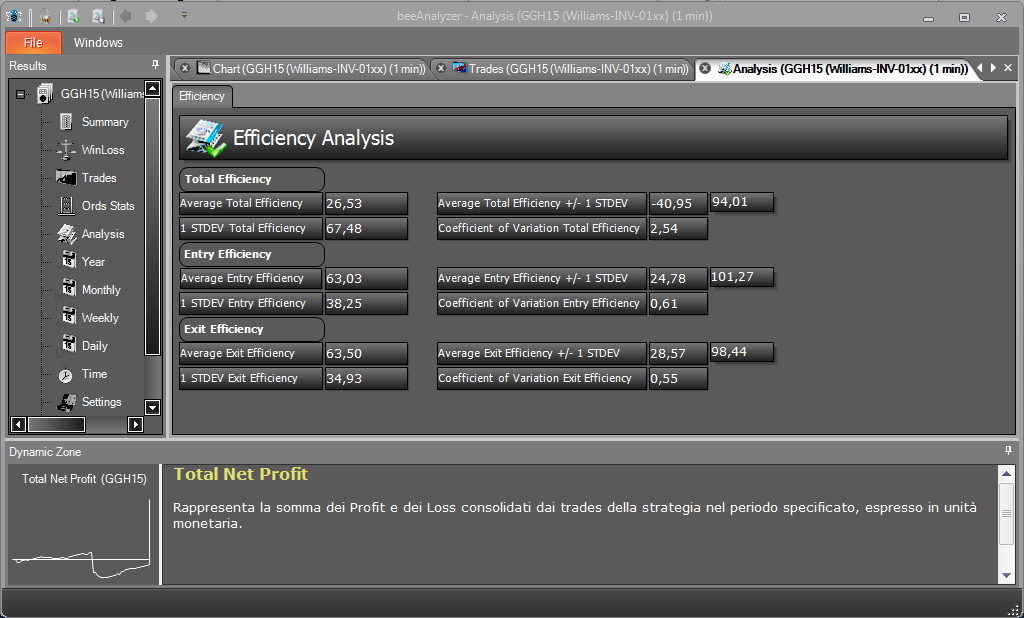Select the Time clock icon
Image resolution: width=1024 pixels, height=618 pixels.
tap(65, 375)
